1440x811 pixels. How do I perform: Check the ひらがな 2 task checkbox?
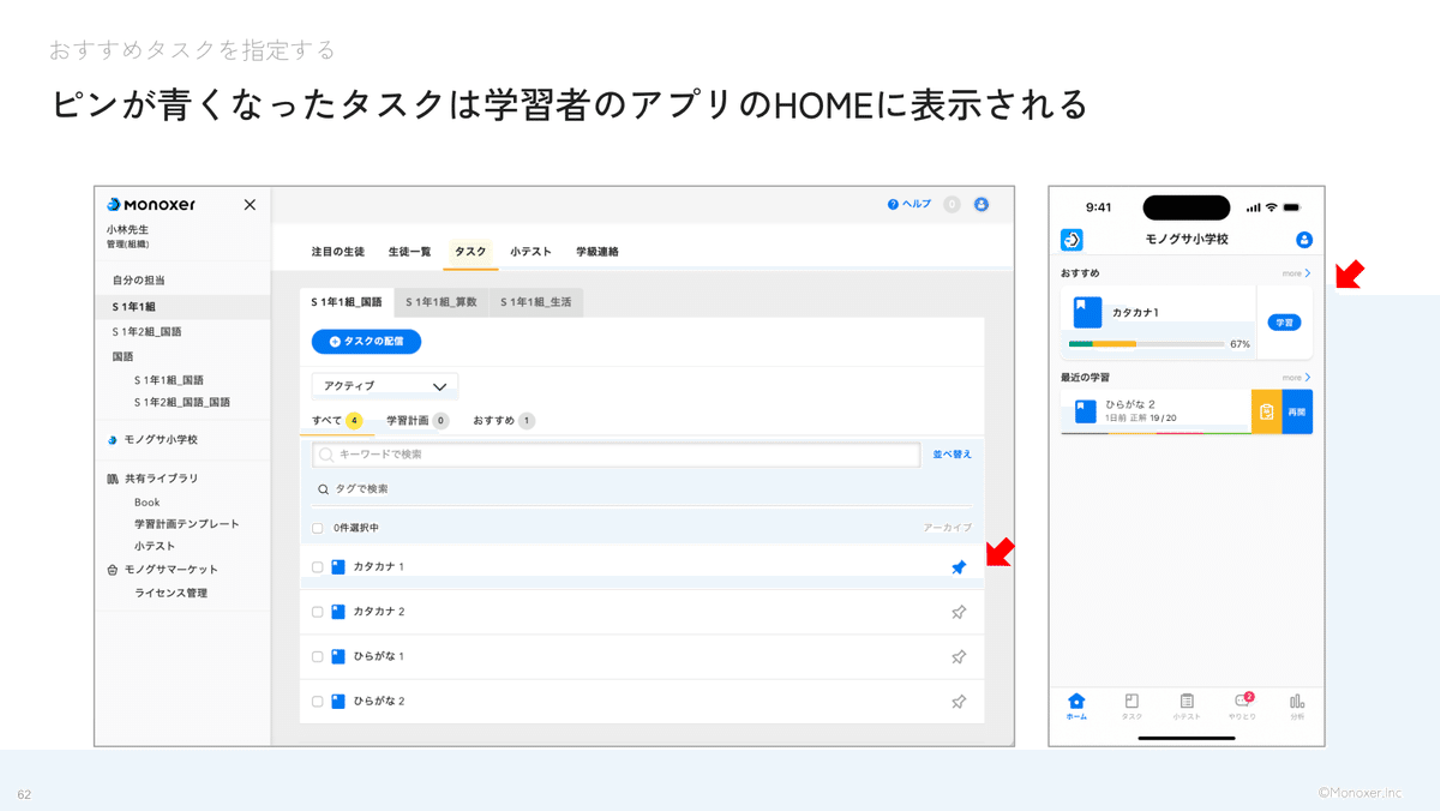318,702
